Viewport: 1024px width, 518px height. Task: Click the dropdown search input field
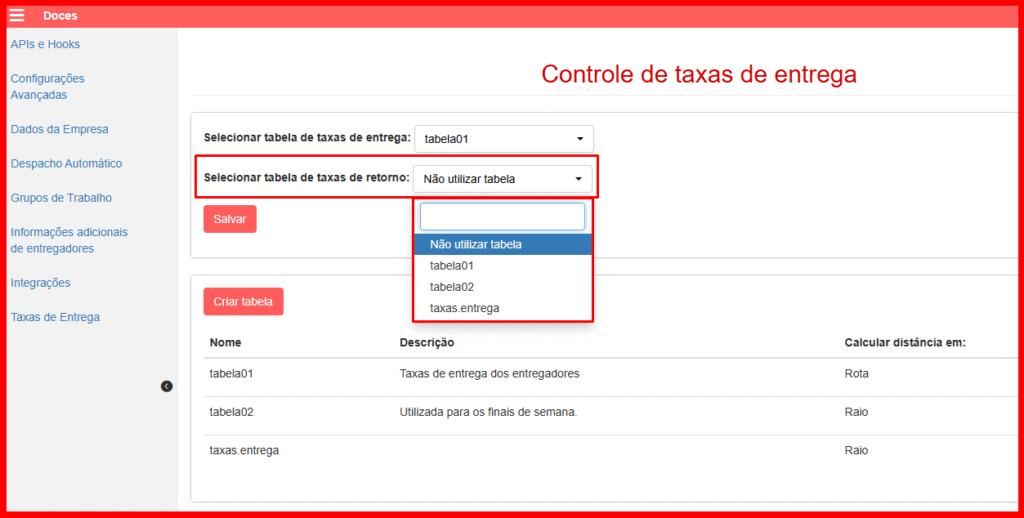[502, 217]
